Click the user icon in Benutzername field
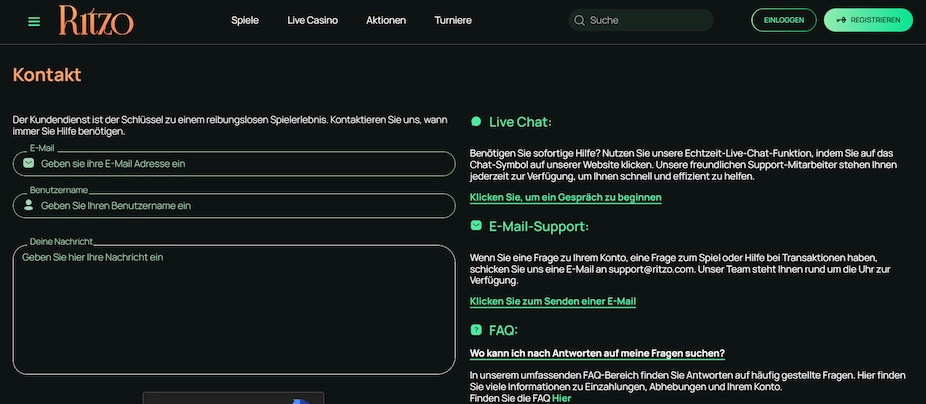 pyautogui.click(x=28, y=205)
